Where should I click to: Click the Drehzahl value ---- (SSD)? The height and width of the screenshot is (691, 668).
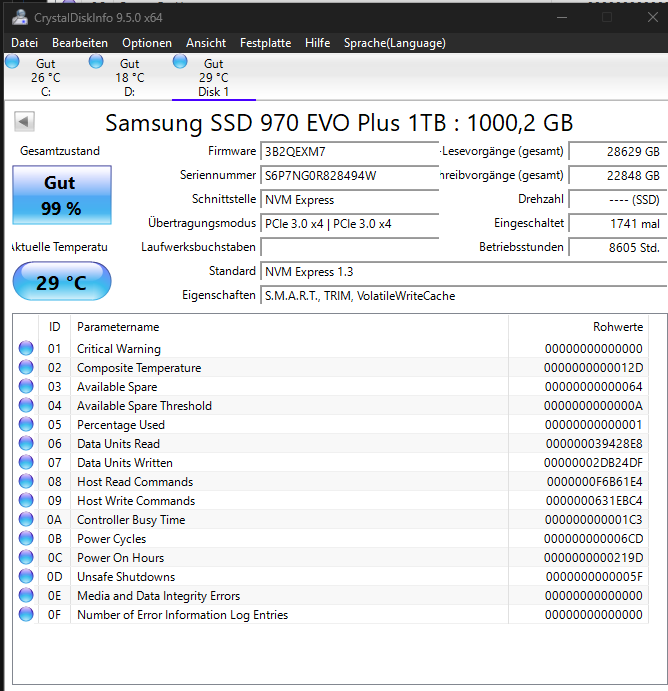pyautogui.click(x=617, y=200)
